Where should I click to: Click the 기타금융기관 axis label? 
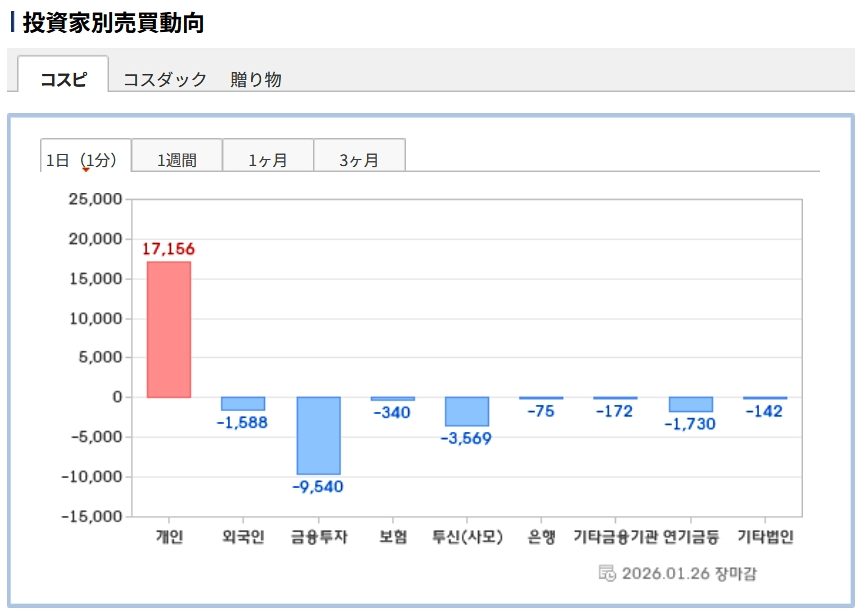615,537
